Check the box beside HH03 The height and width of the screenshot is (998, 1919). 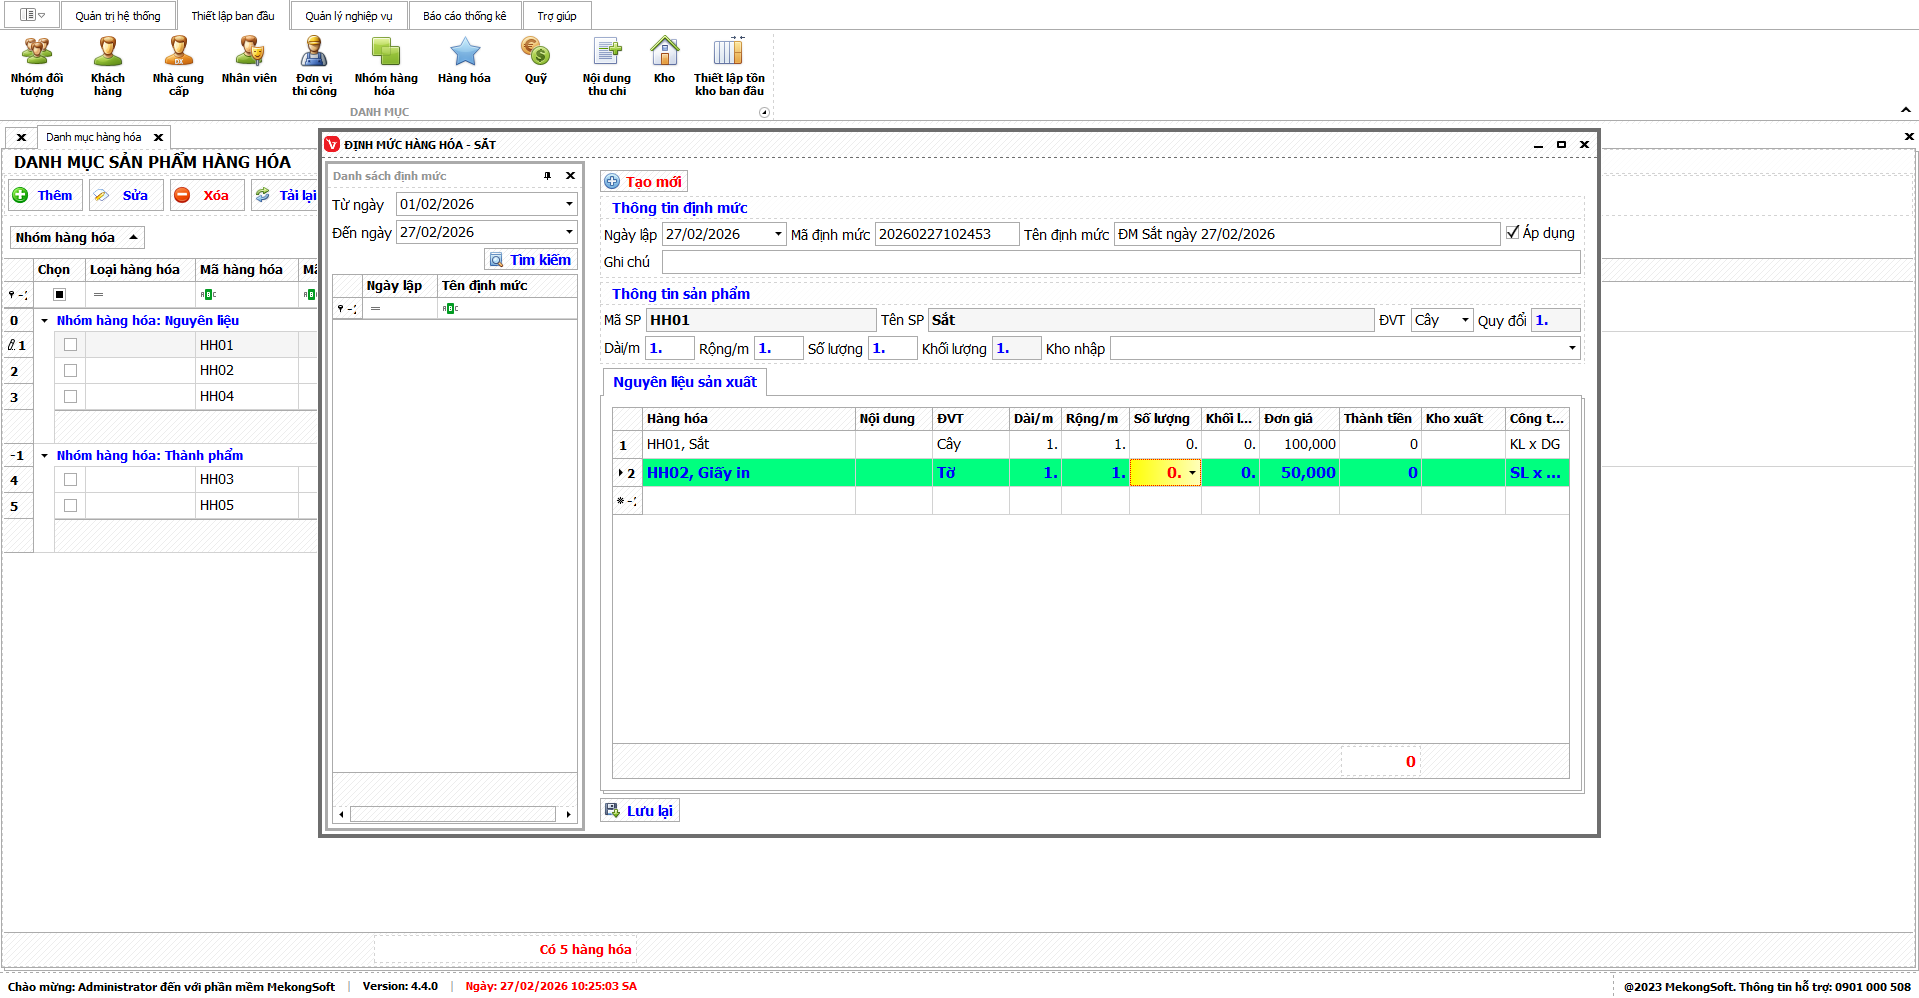(70, 480)
